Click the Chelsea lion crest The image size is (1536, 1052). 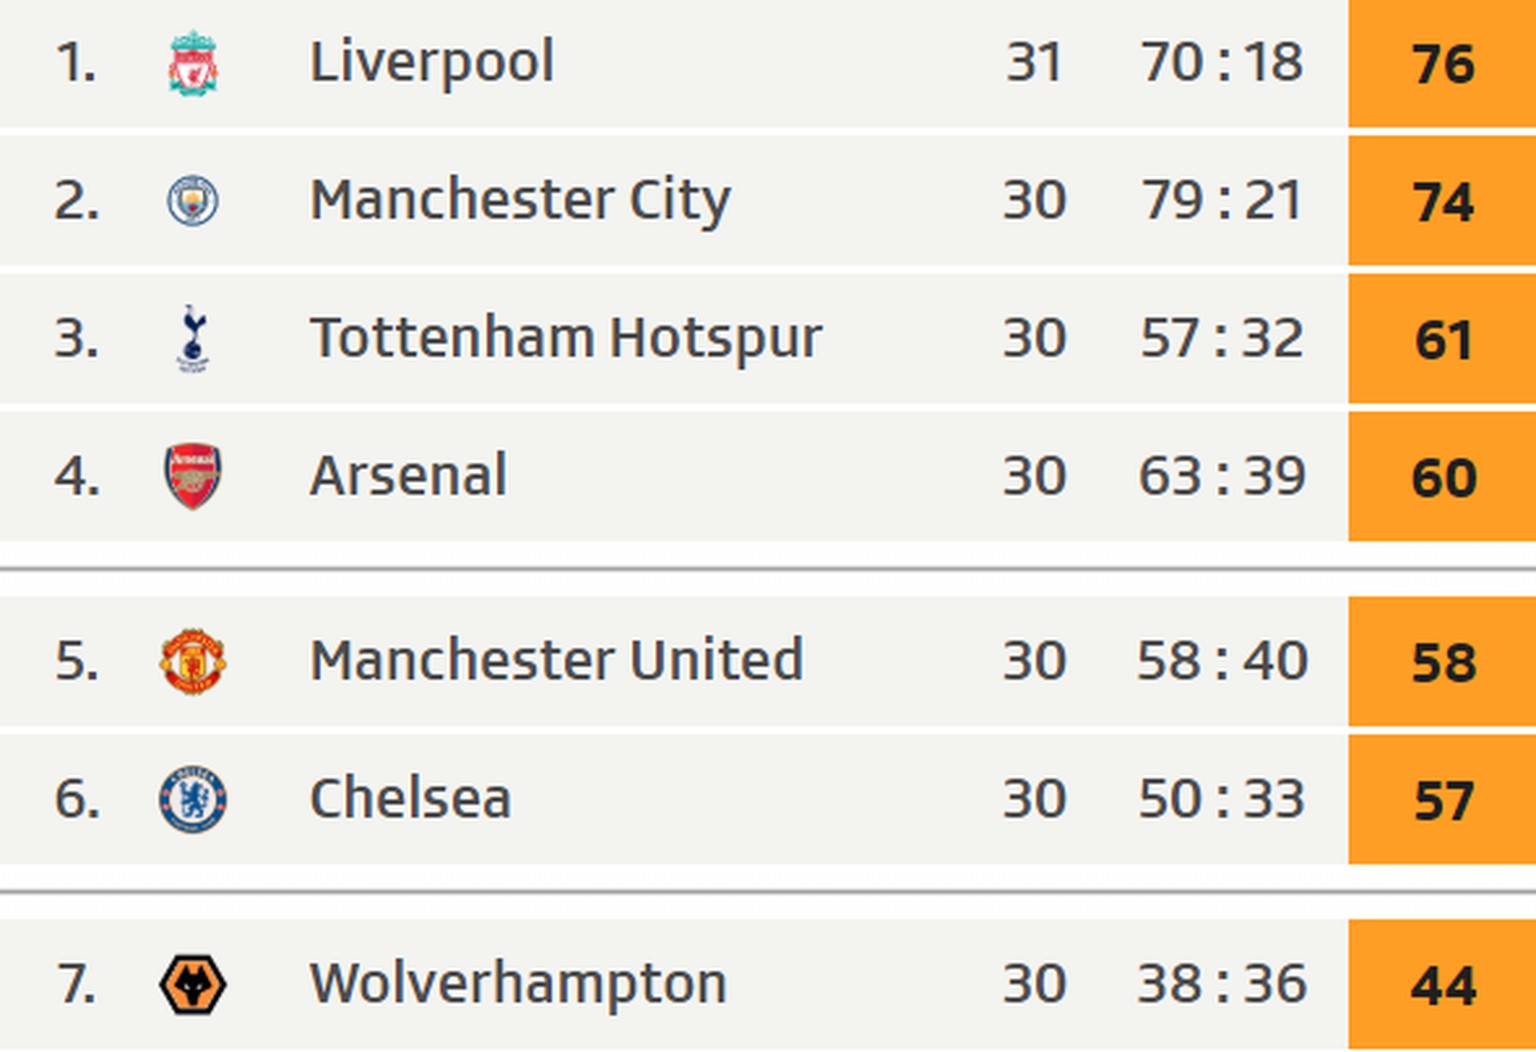click(193, 799)
